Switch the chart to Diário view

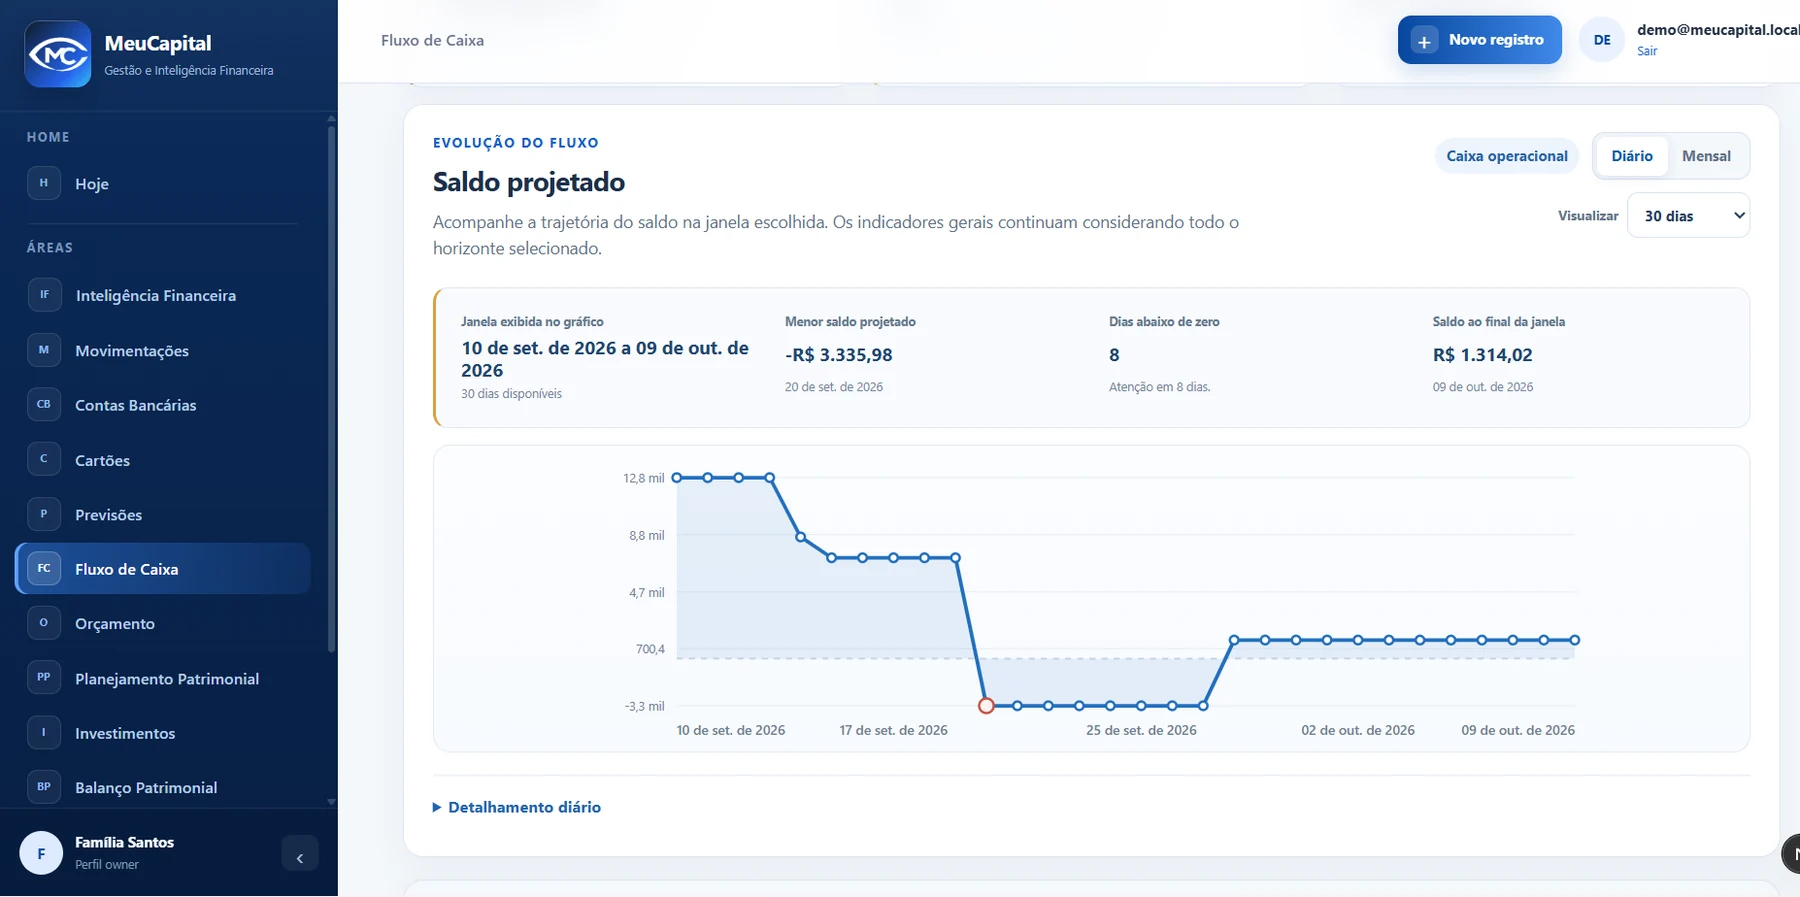[x=1632, y=156]
